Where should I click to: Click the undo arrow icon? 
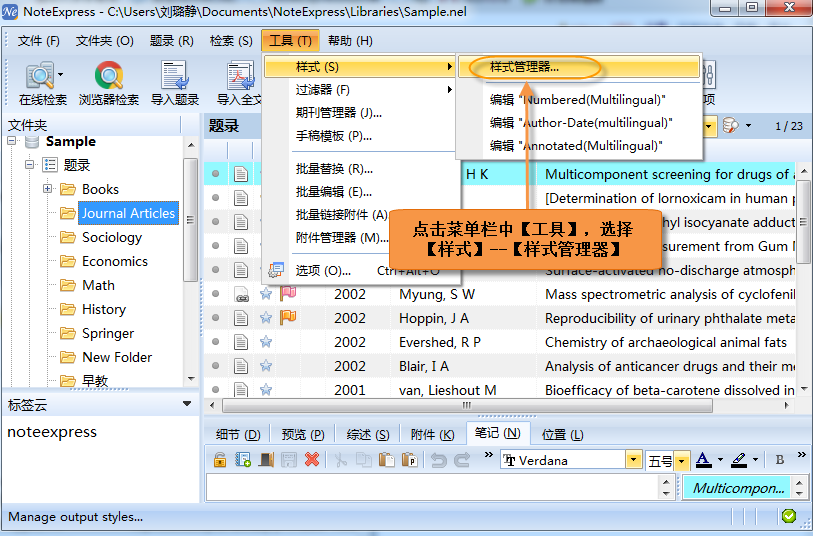439,459
